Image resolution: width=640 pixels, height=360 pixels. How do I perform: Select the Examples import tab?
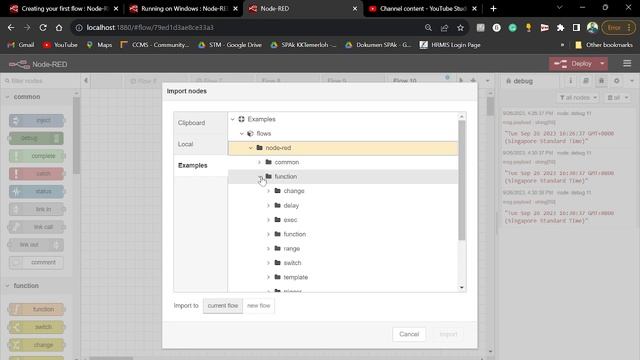pyautogui.click(x=200, y=165)
